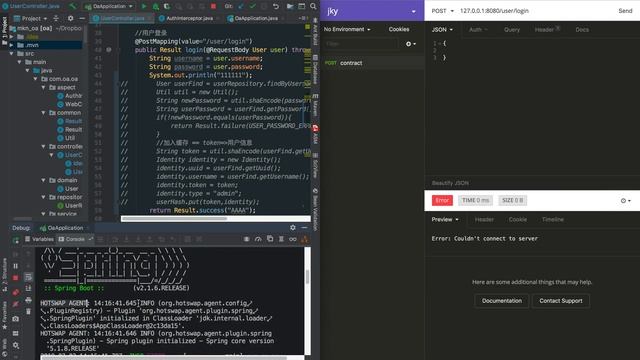
Task: Toggle the Bean Validation side tab
Action: [x=315, y=209]
